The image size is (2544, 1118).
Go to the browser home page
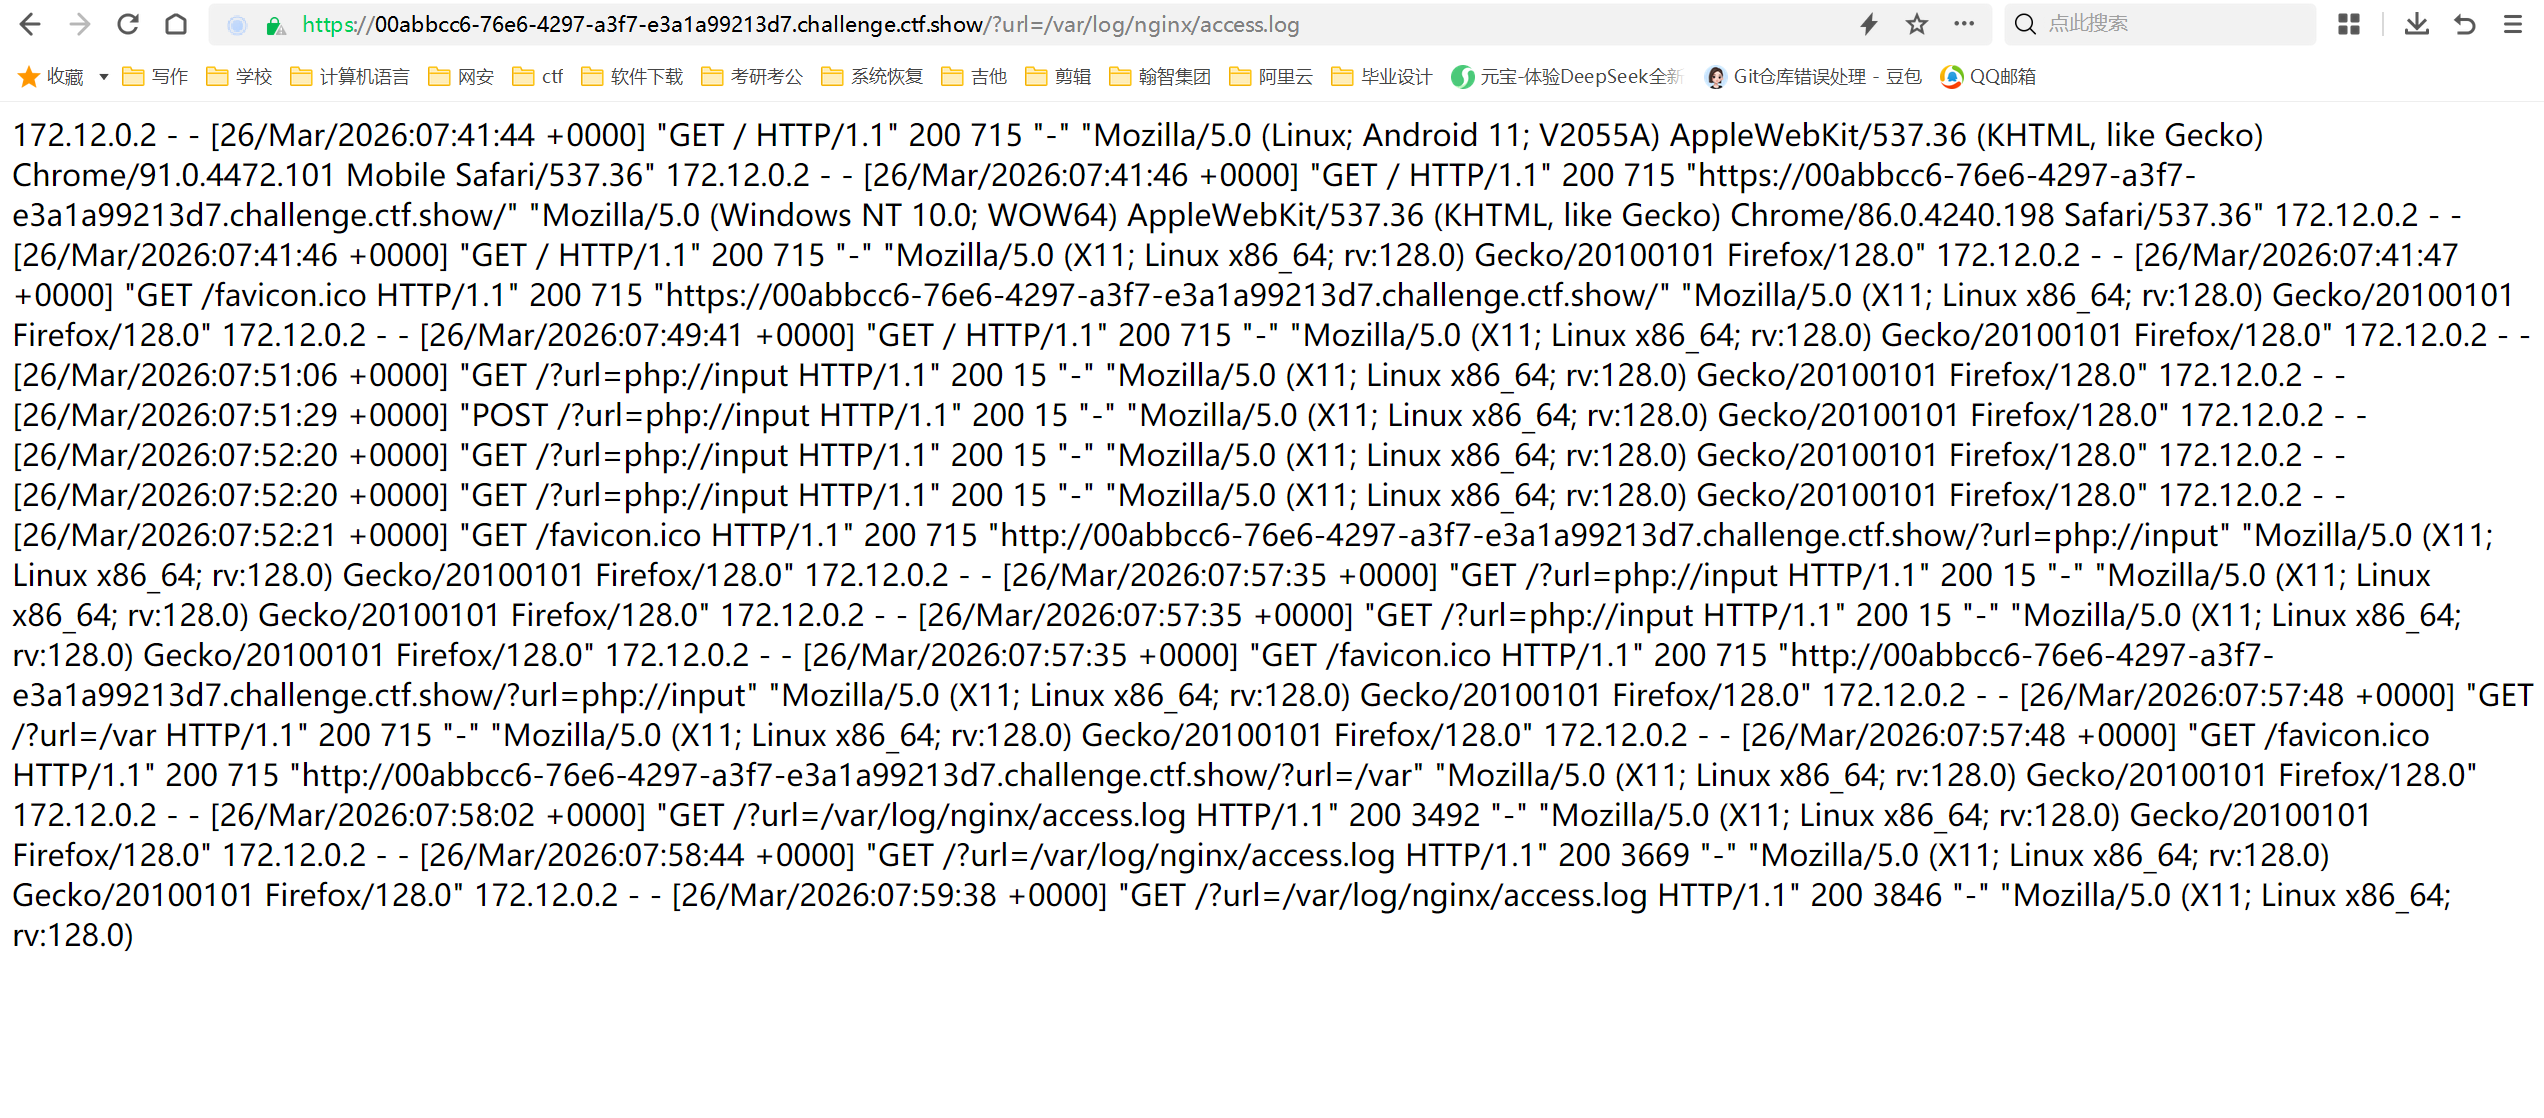[x=176, y=24]
